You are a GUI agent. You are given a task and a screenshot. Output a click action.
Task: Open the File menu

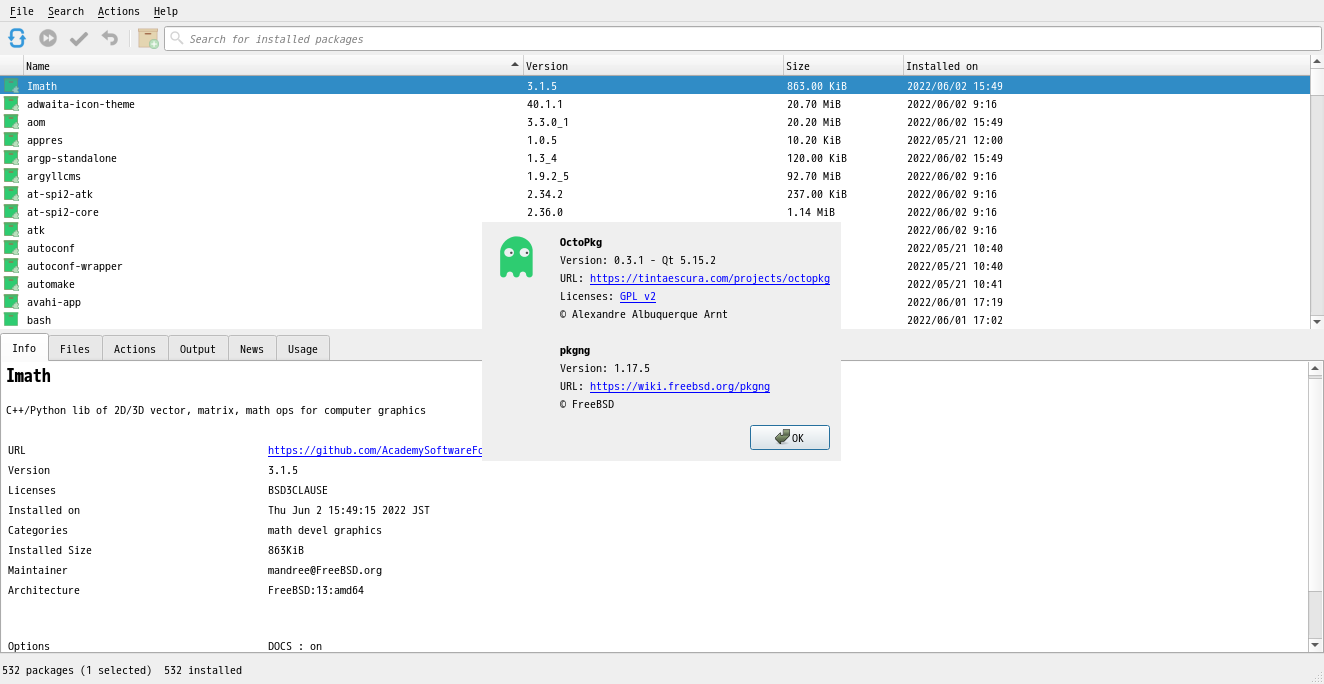pos(22,11)
